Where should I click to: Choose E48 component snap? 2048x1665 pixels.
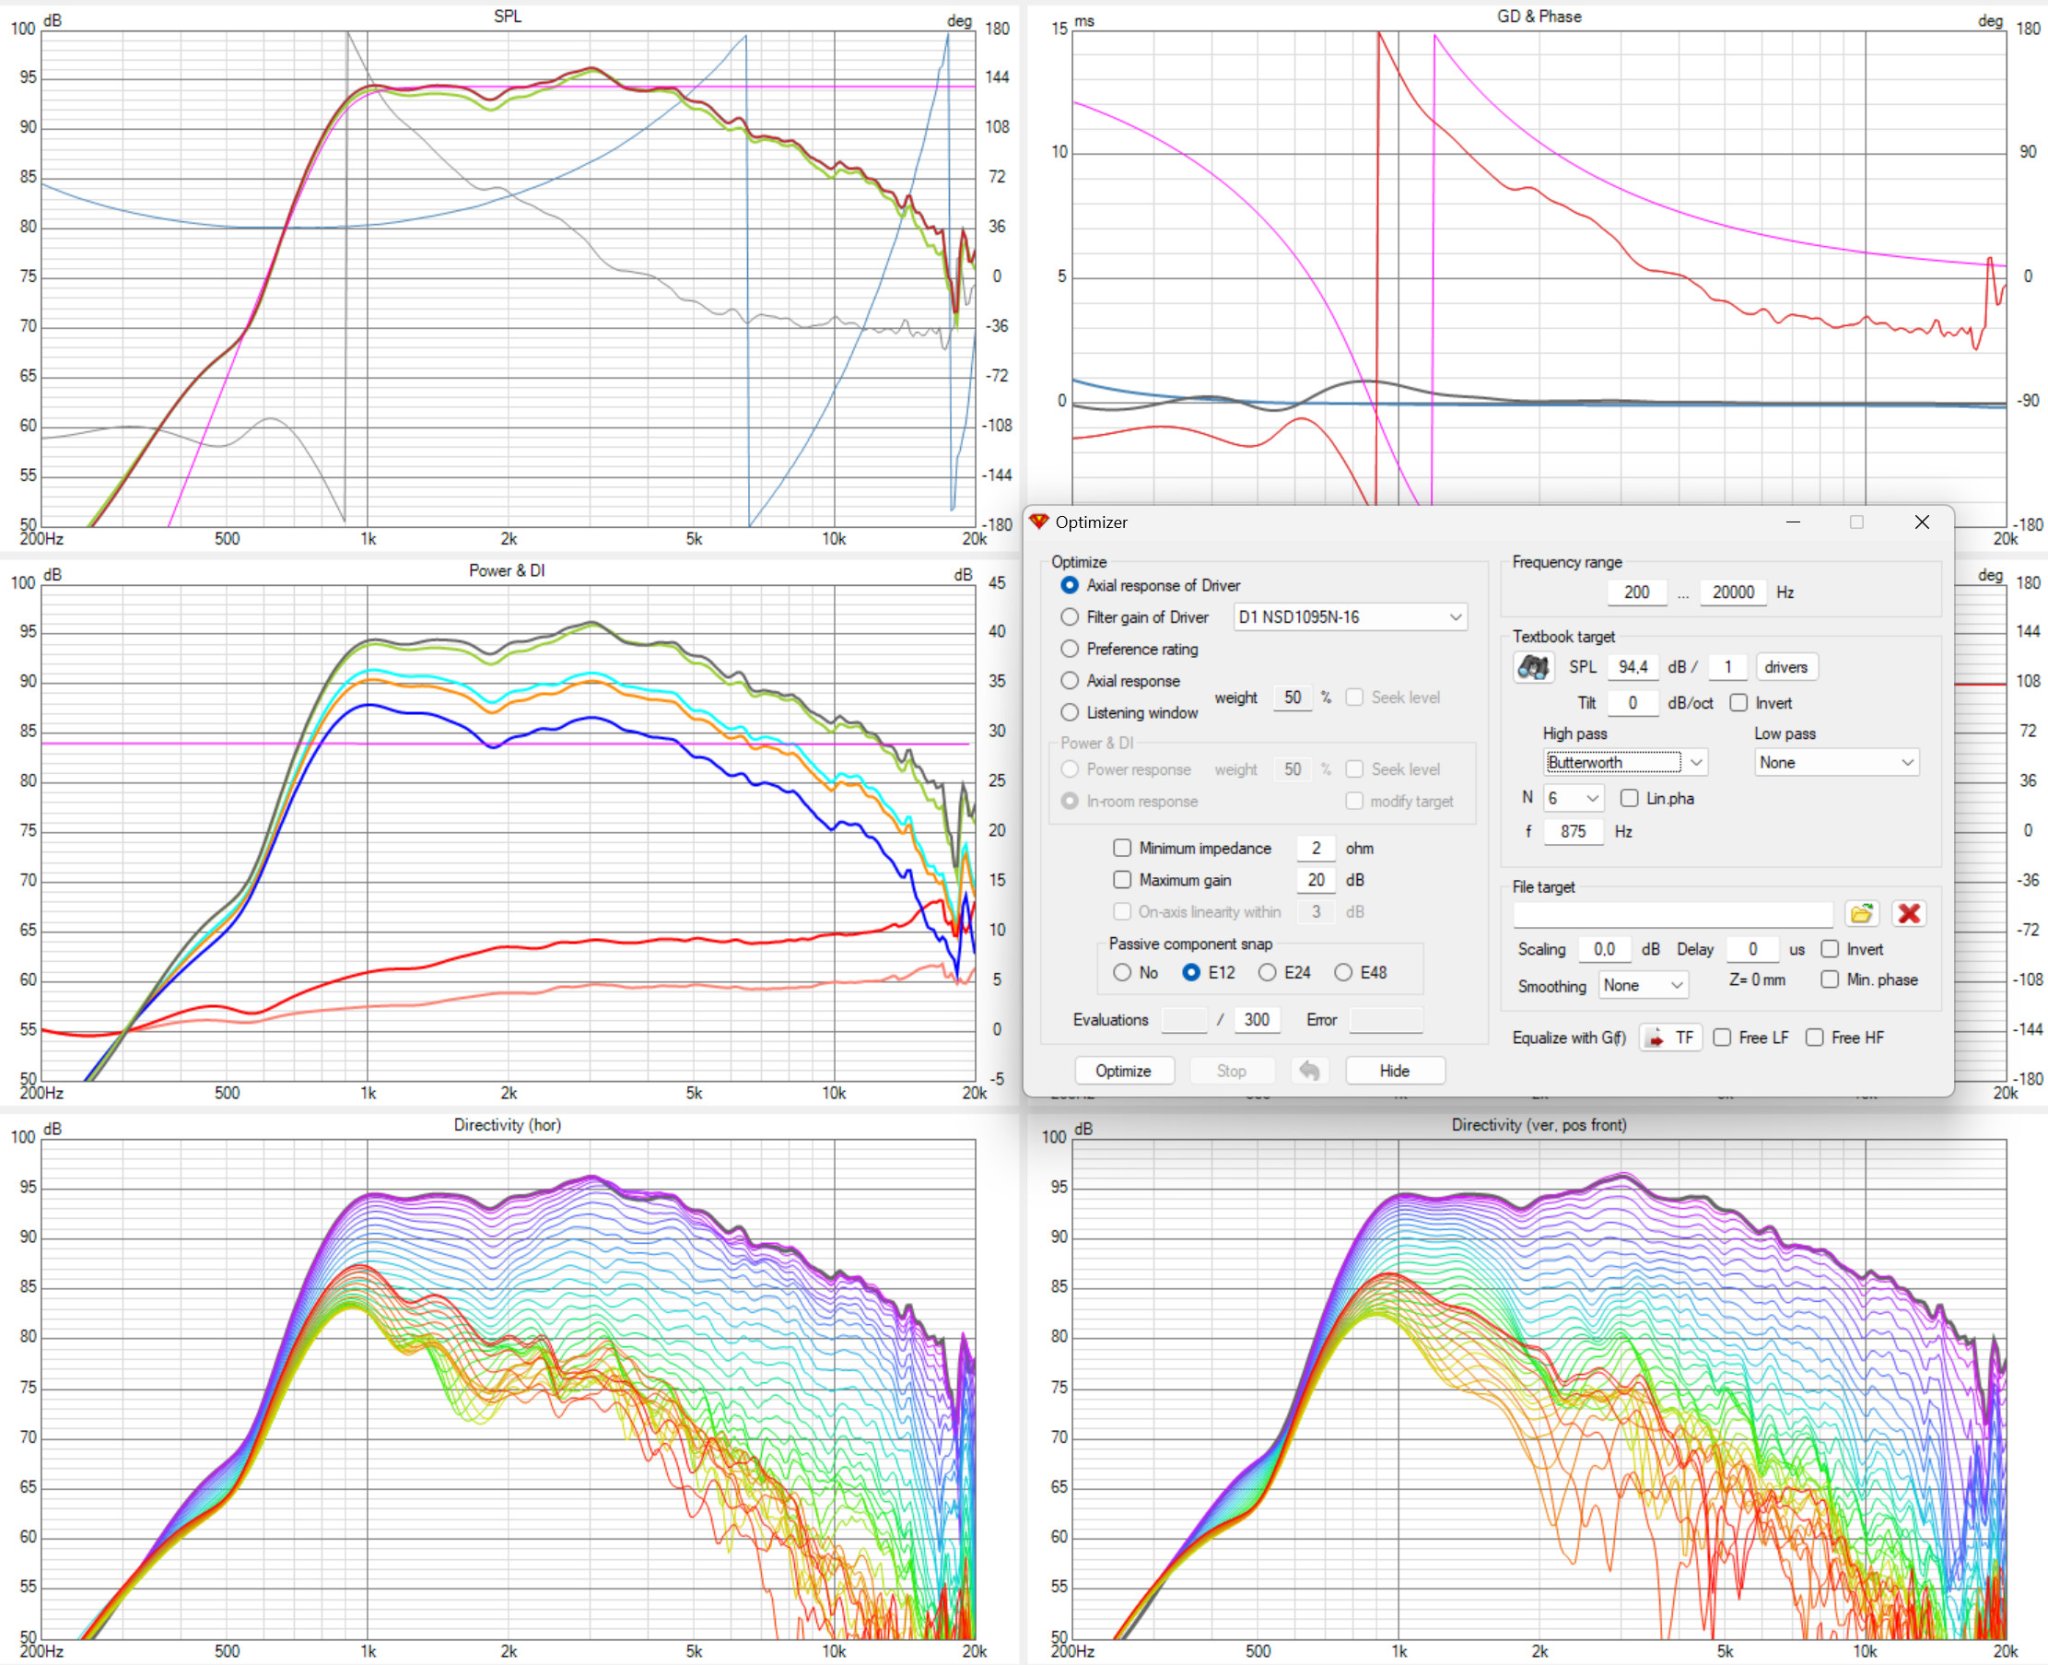(x=1343, y=973)
